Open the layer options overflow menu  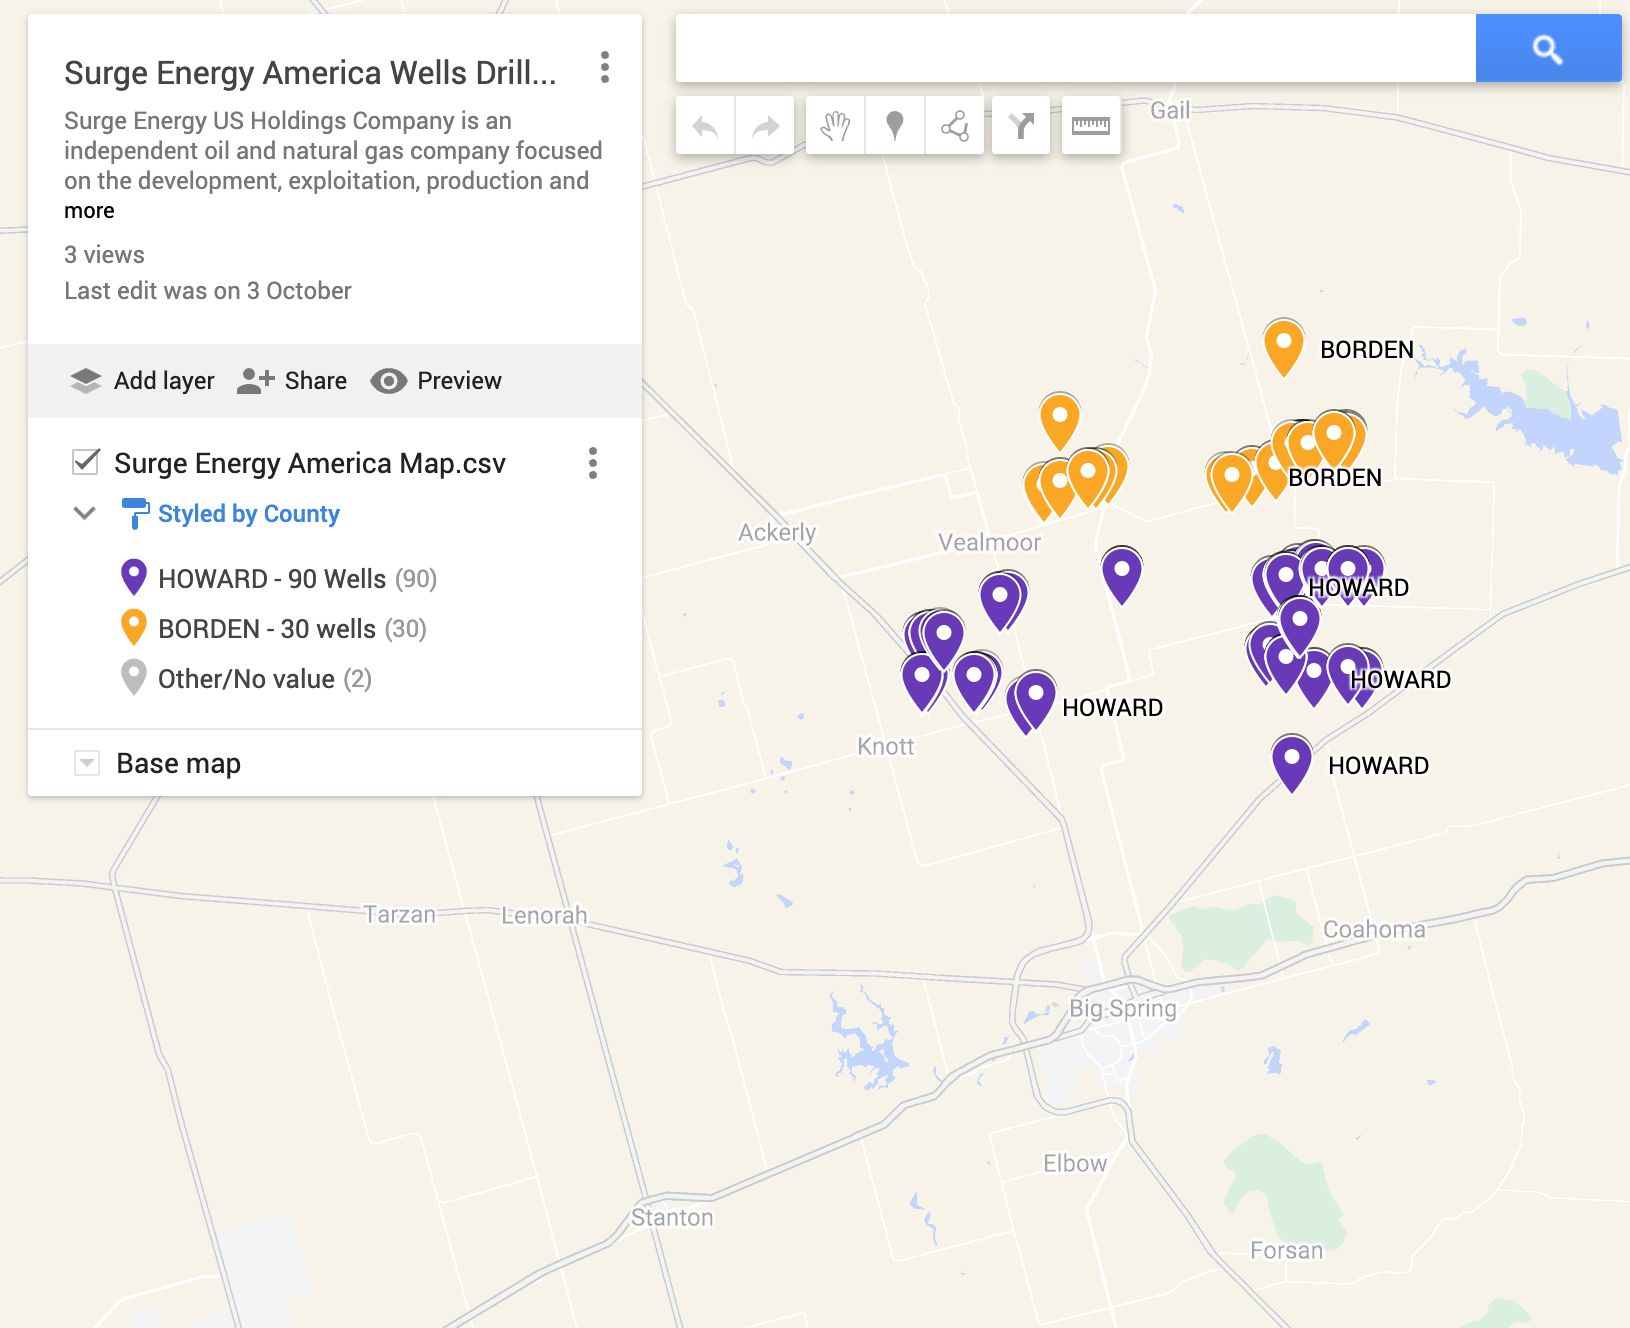pyautogui.click(x=593, y=463)
